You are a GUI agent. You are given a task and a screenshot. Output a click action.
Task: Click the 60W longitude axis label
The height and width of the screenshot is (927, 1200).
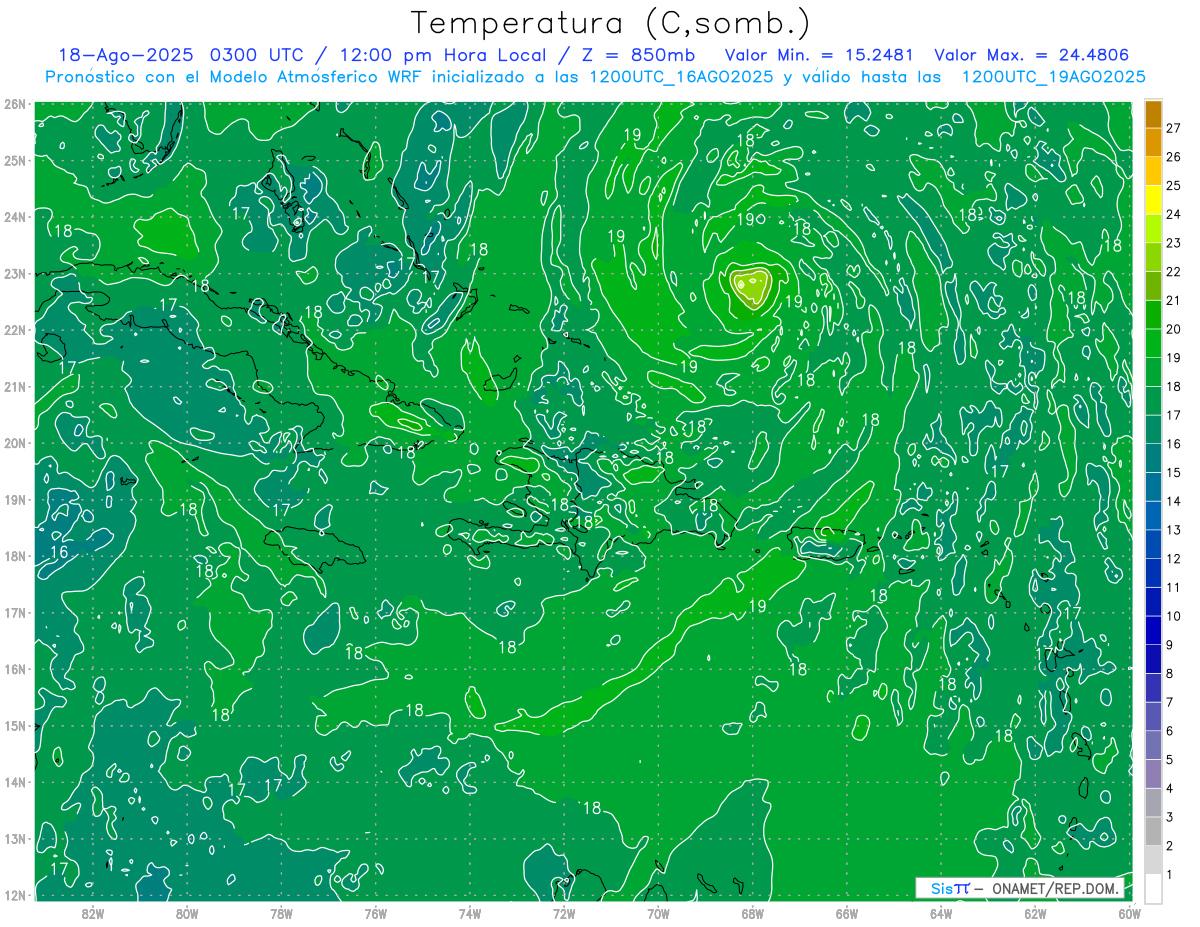pos(1128,913)
